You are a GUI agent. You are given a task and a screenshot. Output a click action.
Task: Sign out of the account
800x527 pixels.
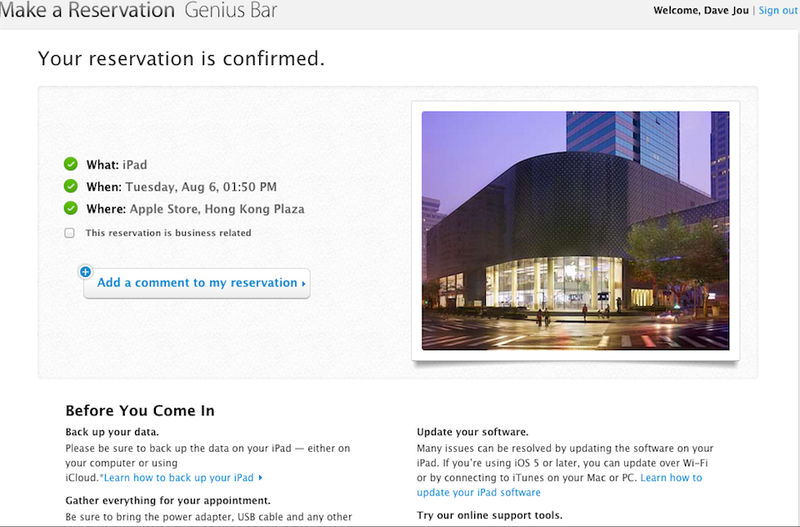pos(778,10)
